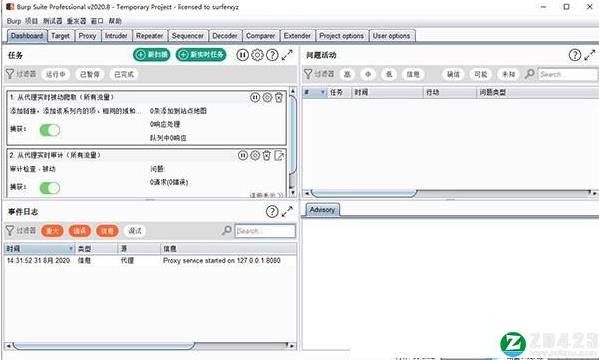
Task: Toggle Certain (确信) confidence filter
Action: pyautogui.click(x=453, y=74)
